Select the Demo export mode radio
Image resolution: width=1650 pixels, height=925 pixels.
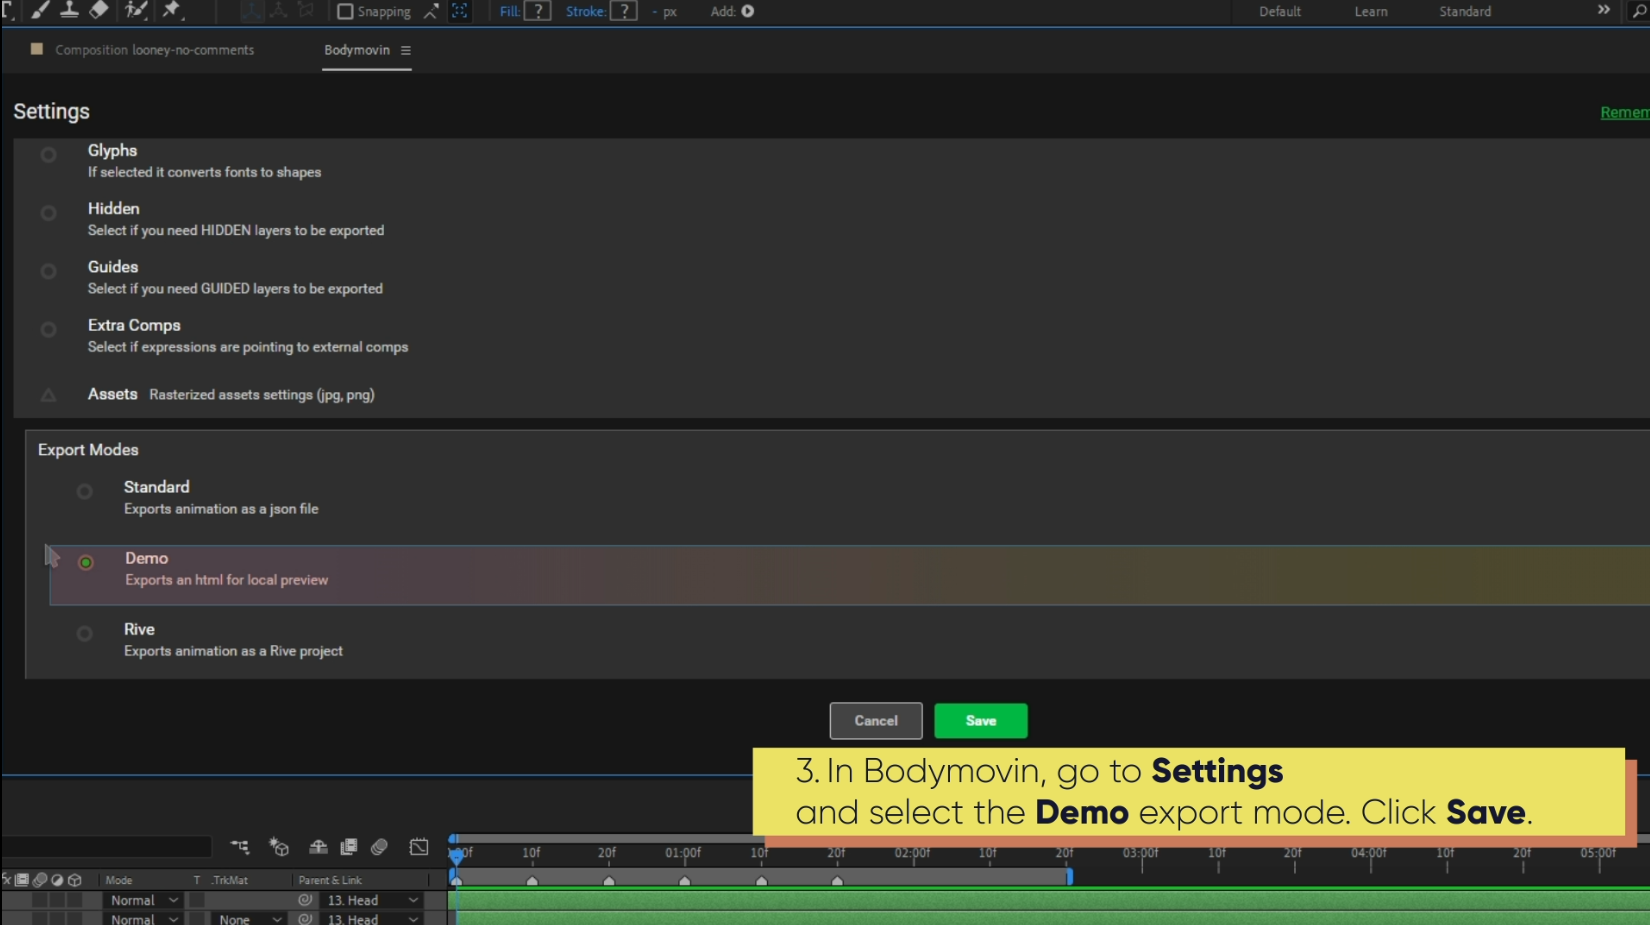[86, 562]
